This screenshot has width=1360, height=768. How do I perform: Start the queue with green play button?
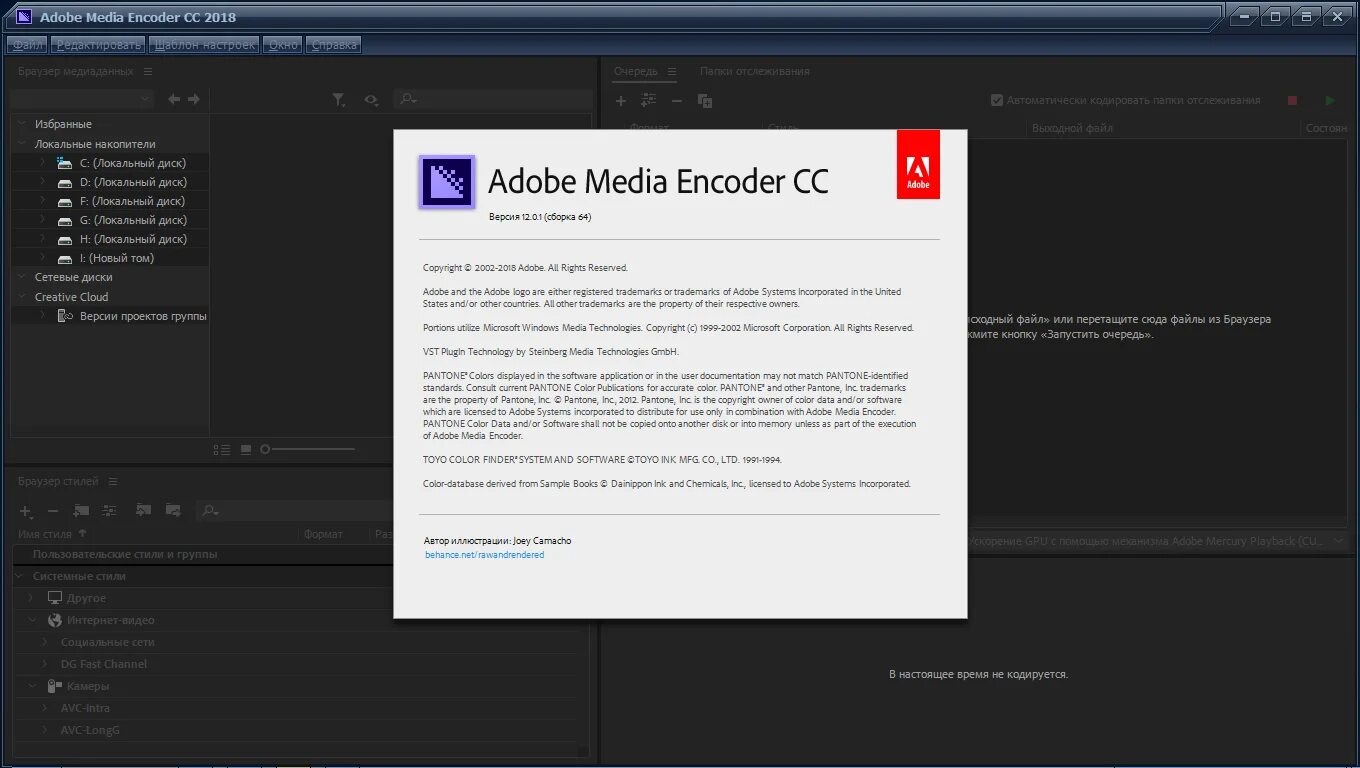pyautogui.click(x=1330, y=100)
